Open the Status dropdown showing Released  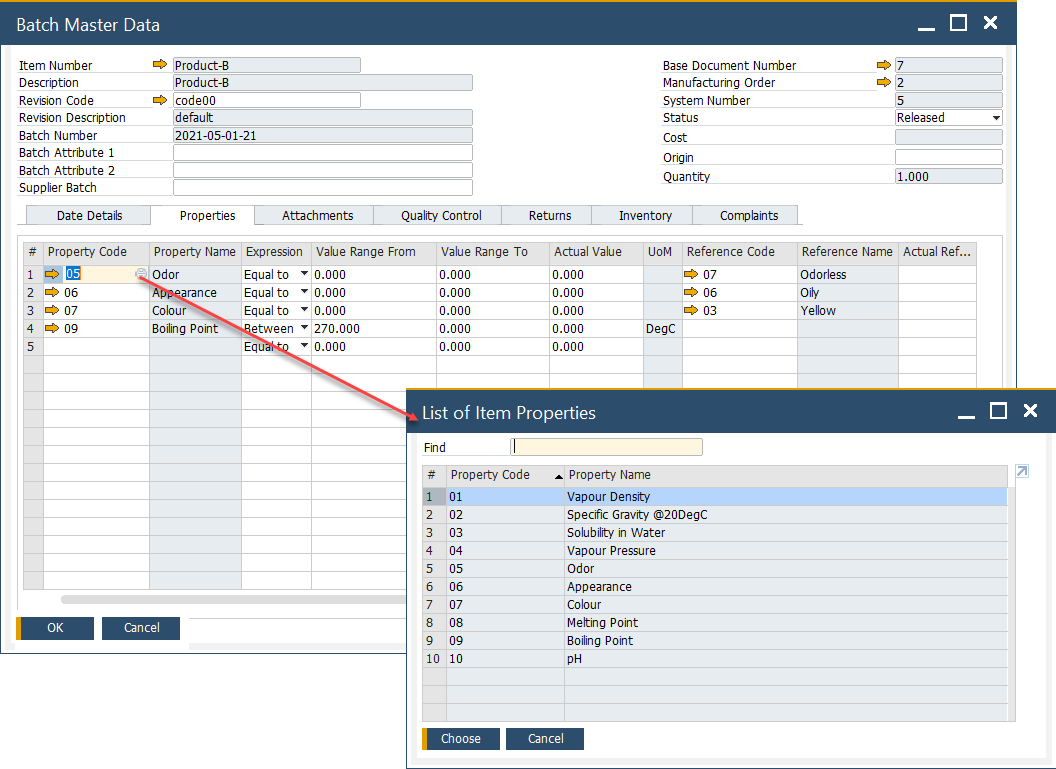(x=996, y=118)
